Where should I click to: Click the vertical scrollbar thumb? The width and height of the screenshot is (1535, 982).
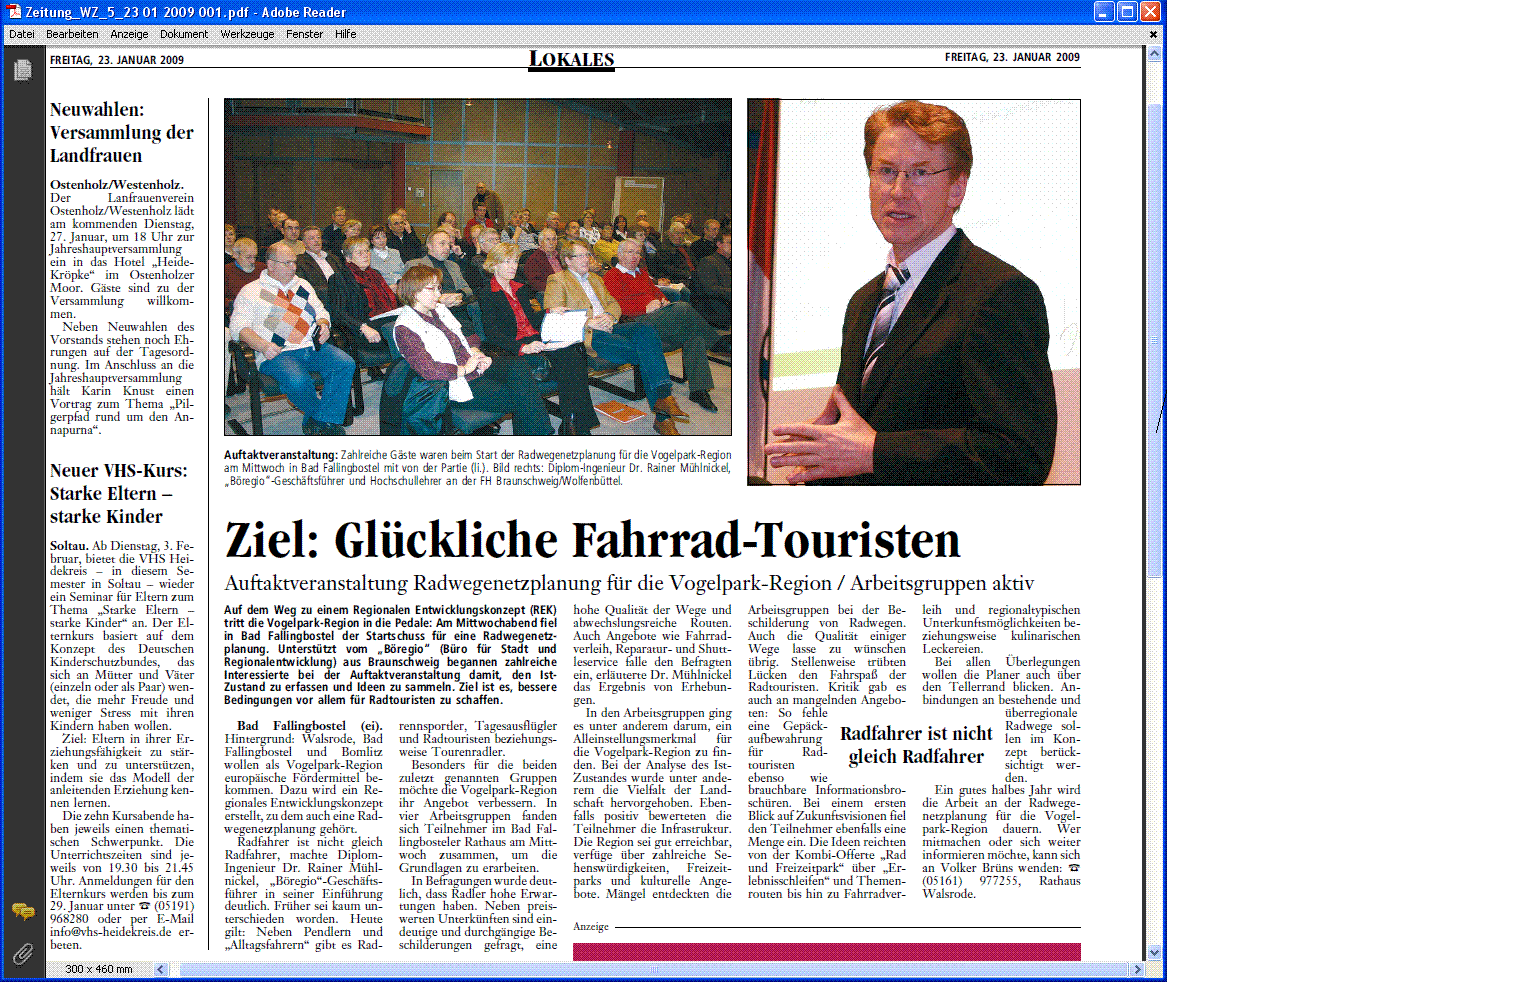[1154, 340]
